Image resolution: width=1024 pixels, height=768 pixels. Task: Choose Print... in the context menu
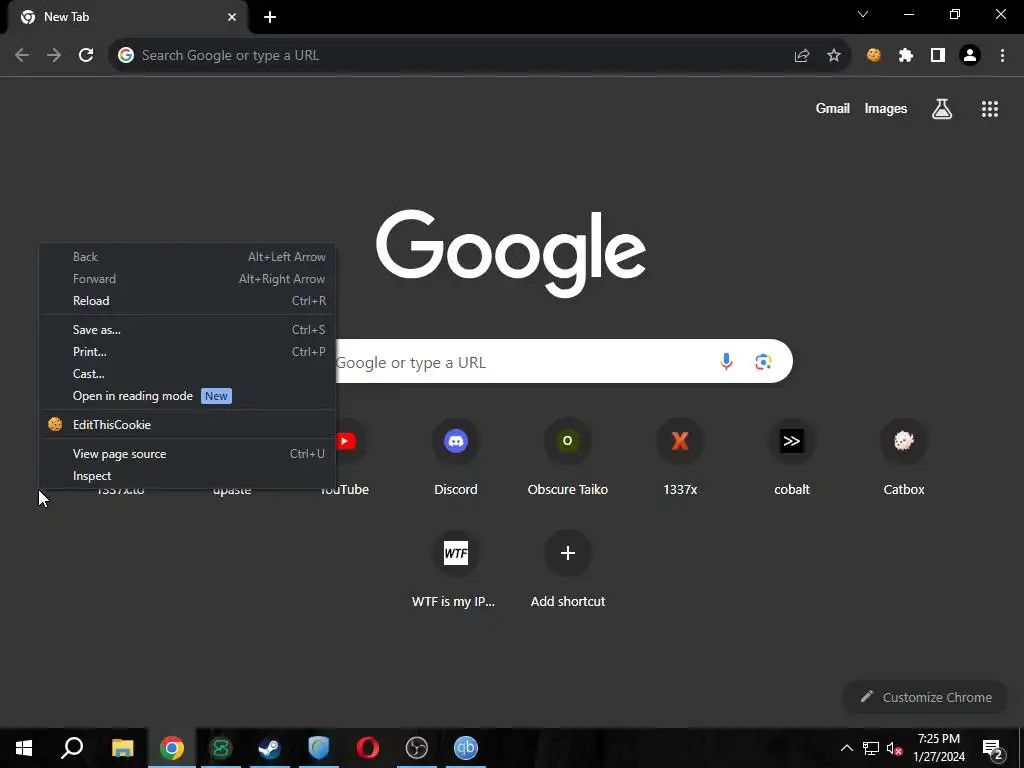point(187,351)
